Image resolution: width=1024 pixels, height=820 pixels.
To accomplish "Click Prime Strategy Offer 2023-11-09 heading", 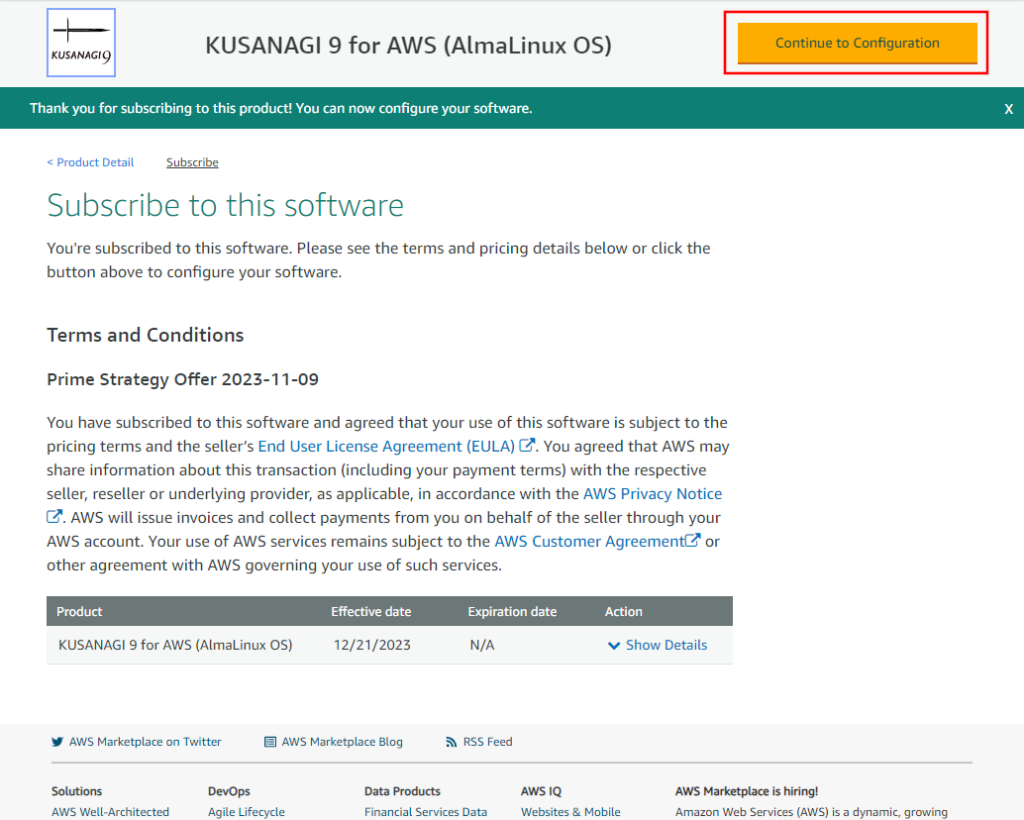I will pyautogui.click(x=183, y=379).
